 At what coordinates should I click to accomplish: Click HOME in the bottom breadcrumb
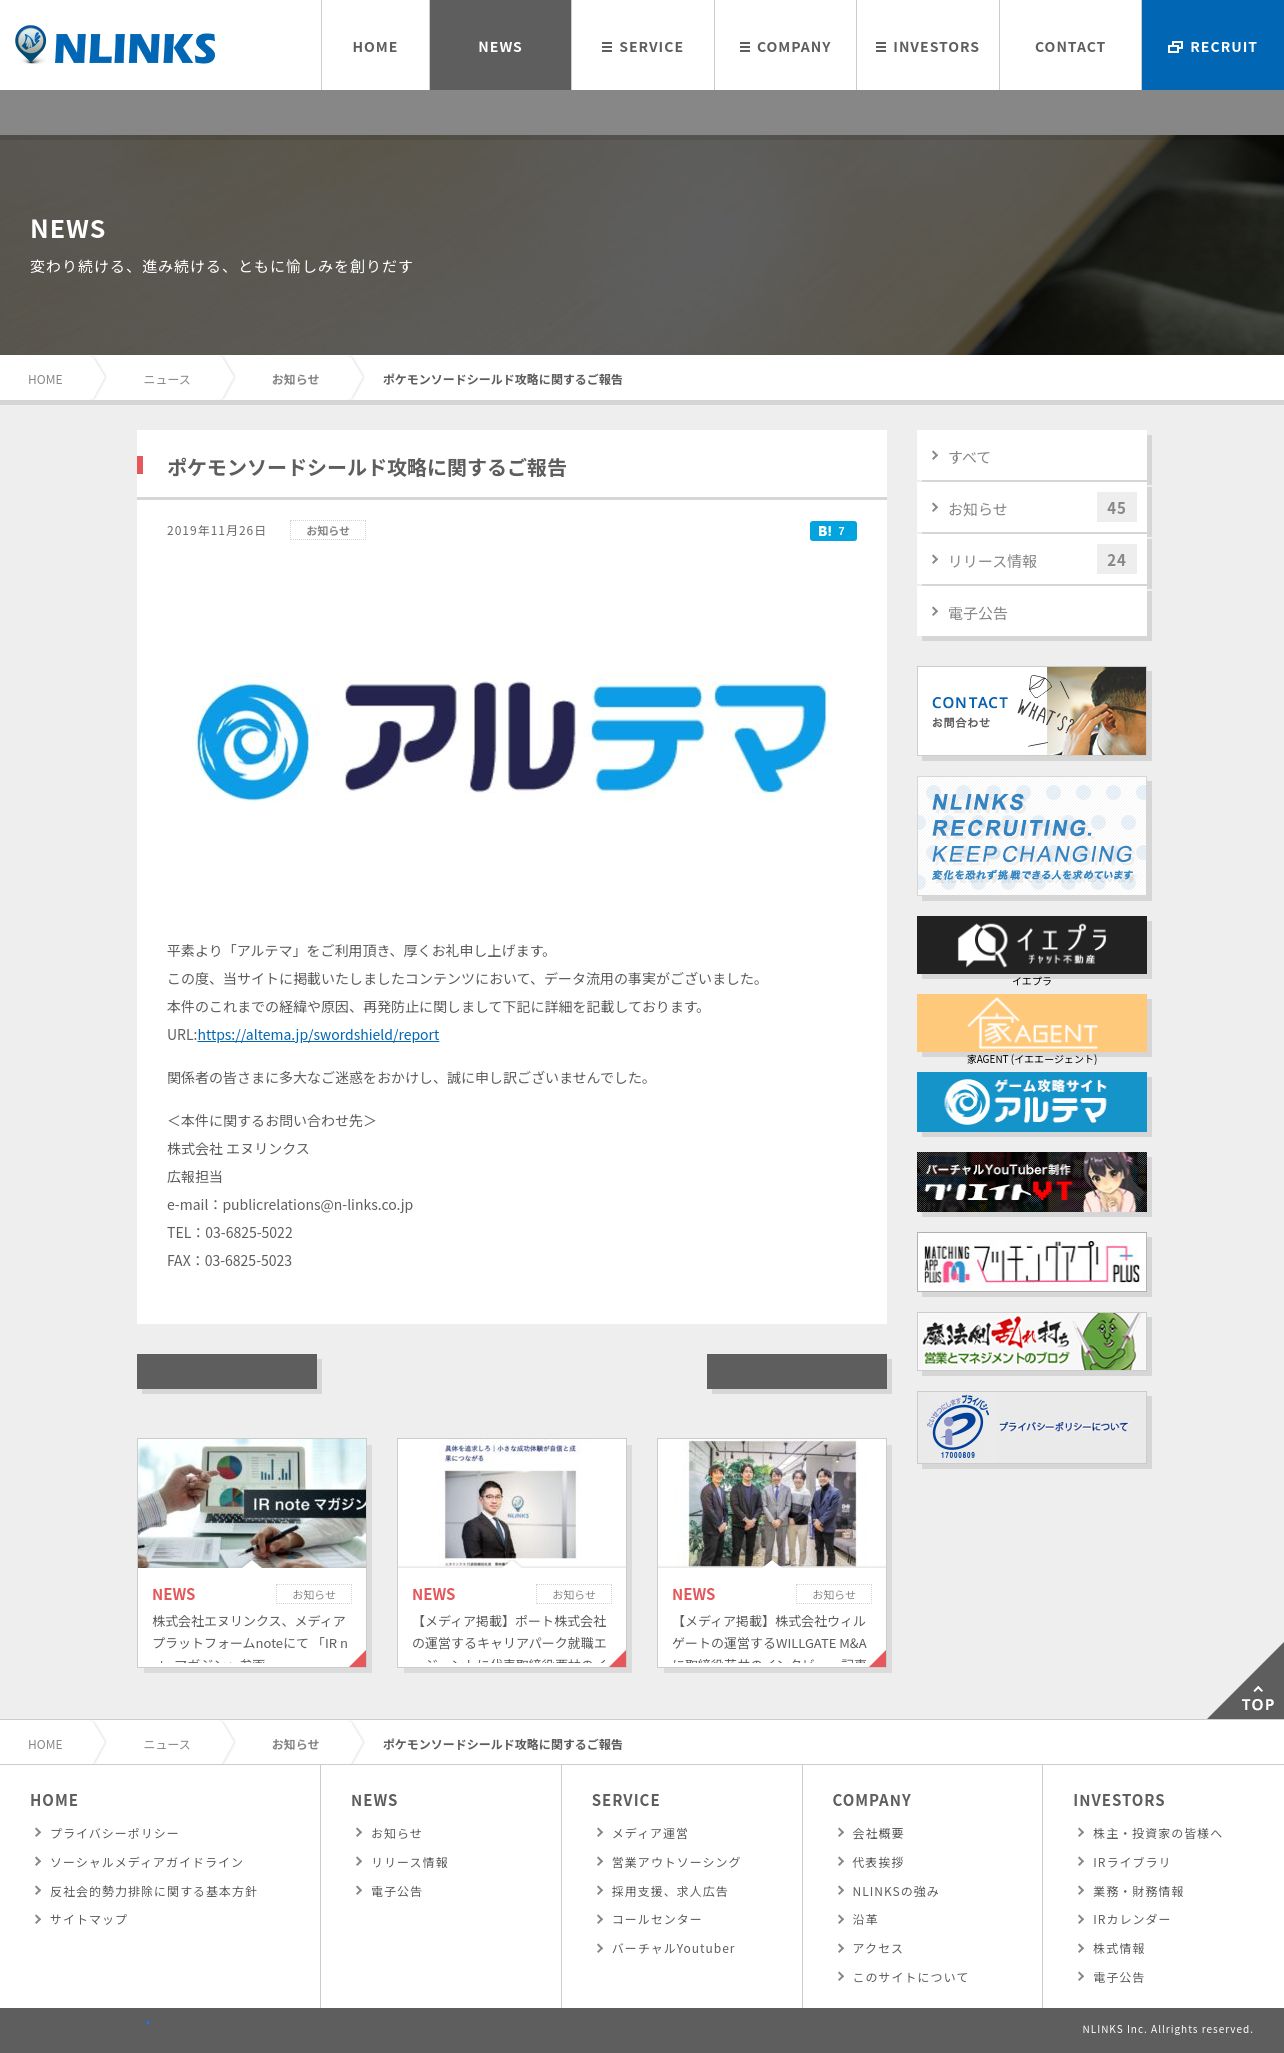coord(45,1744)
